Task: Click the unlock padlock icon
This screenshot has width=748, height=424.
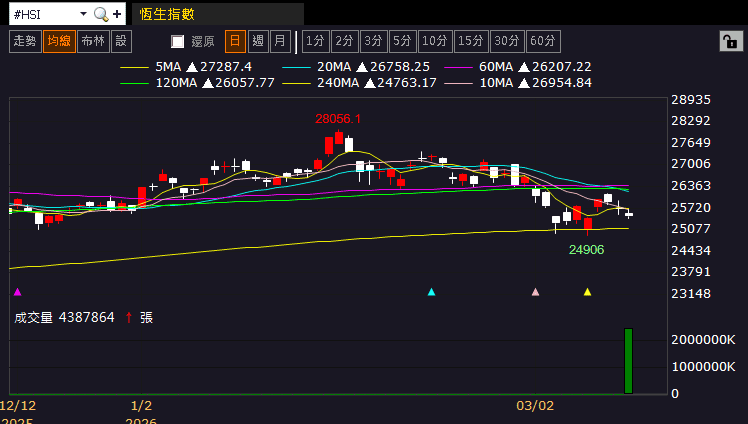Action: click(x=731, y=41)
